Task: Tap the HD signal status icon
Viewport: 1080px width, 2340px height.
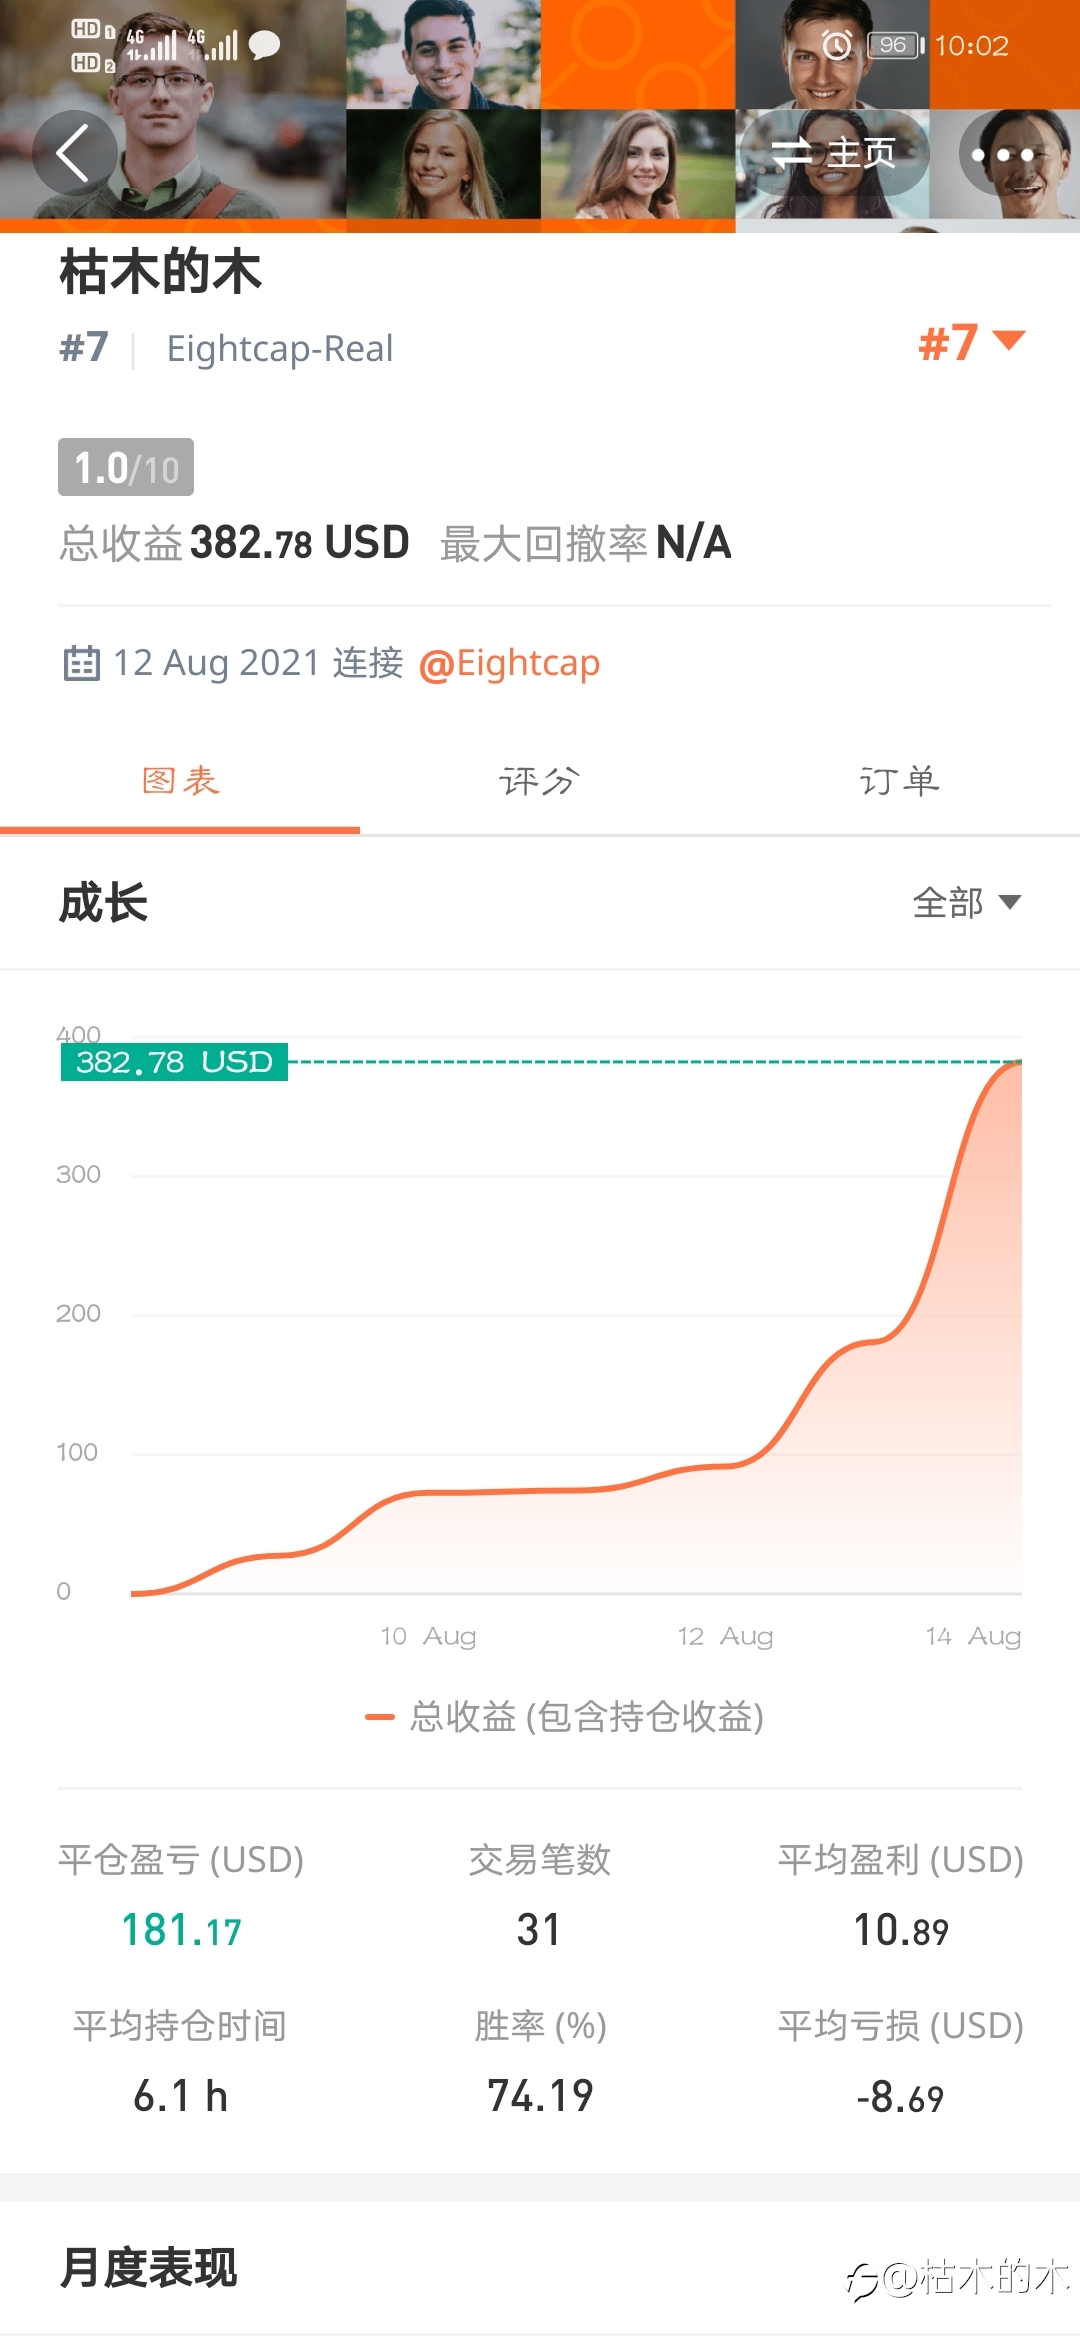Action: point(92,46)
